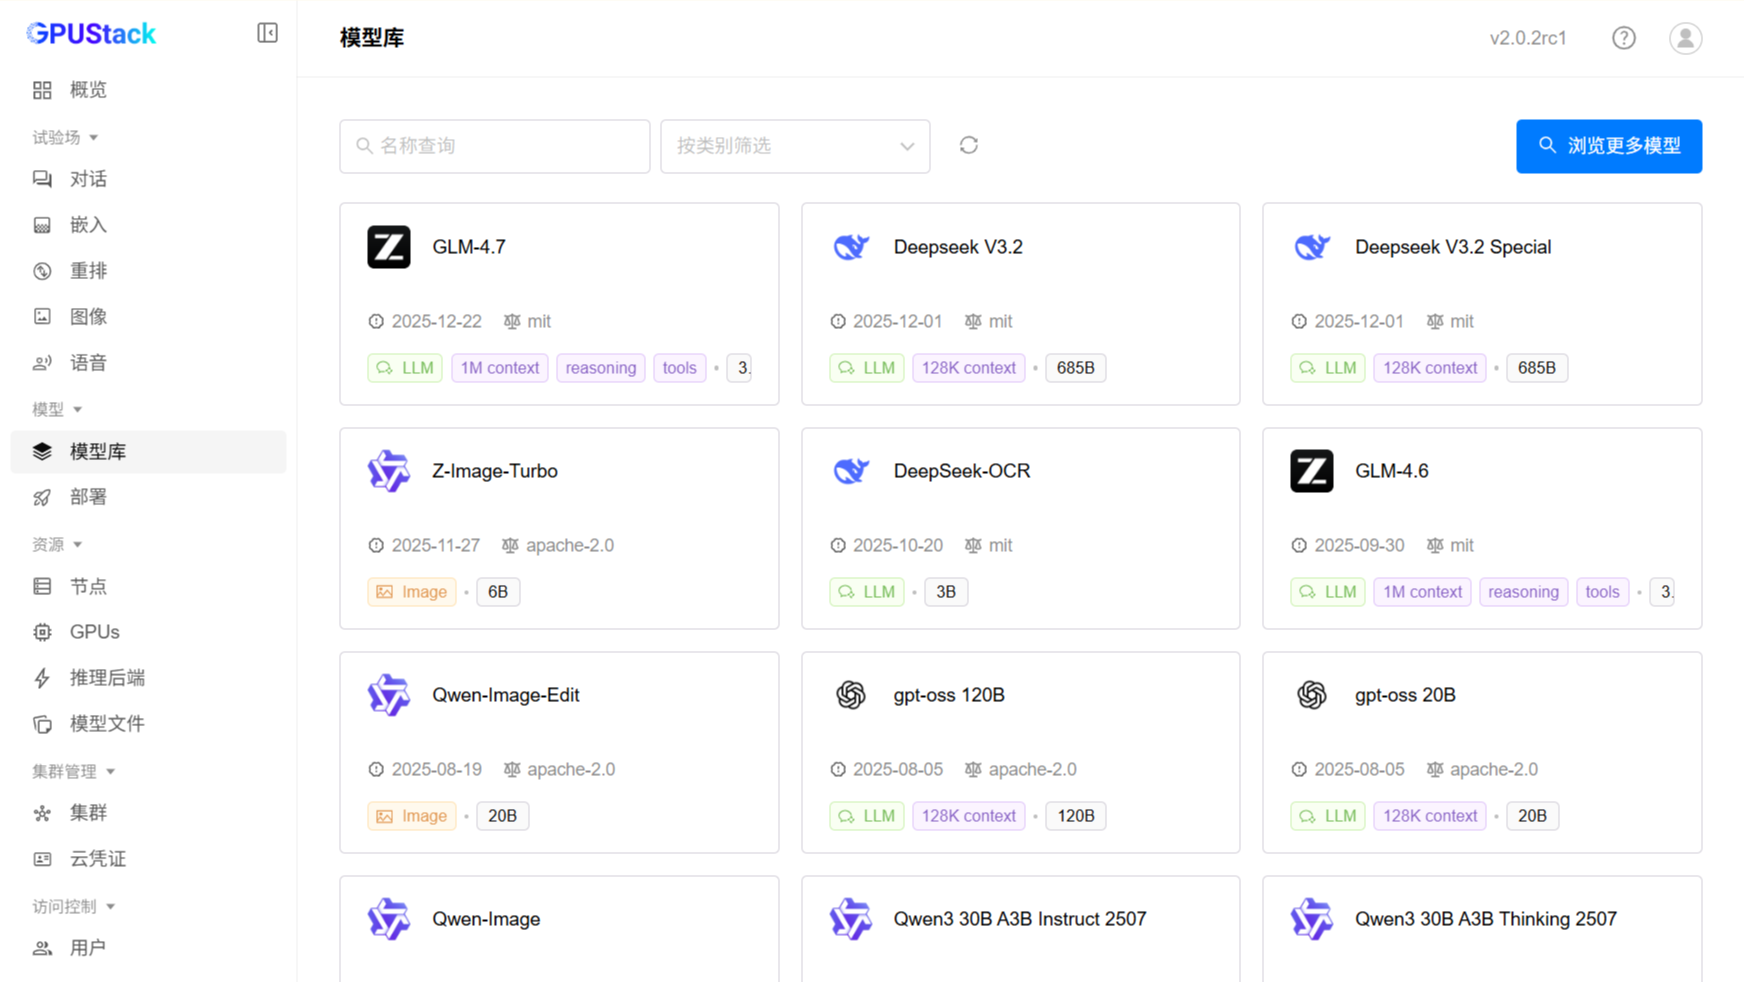Click the LLM tag on gpt-oss 20B
This screenshot has height=982, width=1745.
(1327, 816)
